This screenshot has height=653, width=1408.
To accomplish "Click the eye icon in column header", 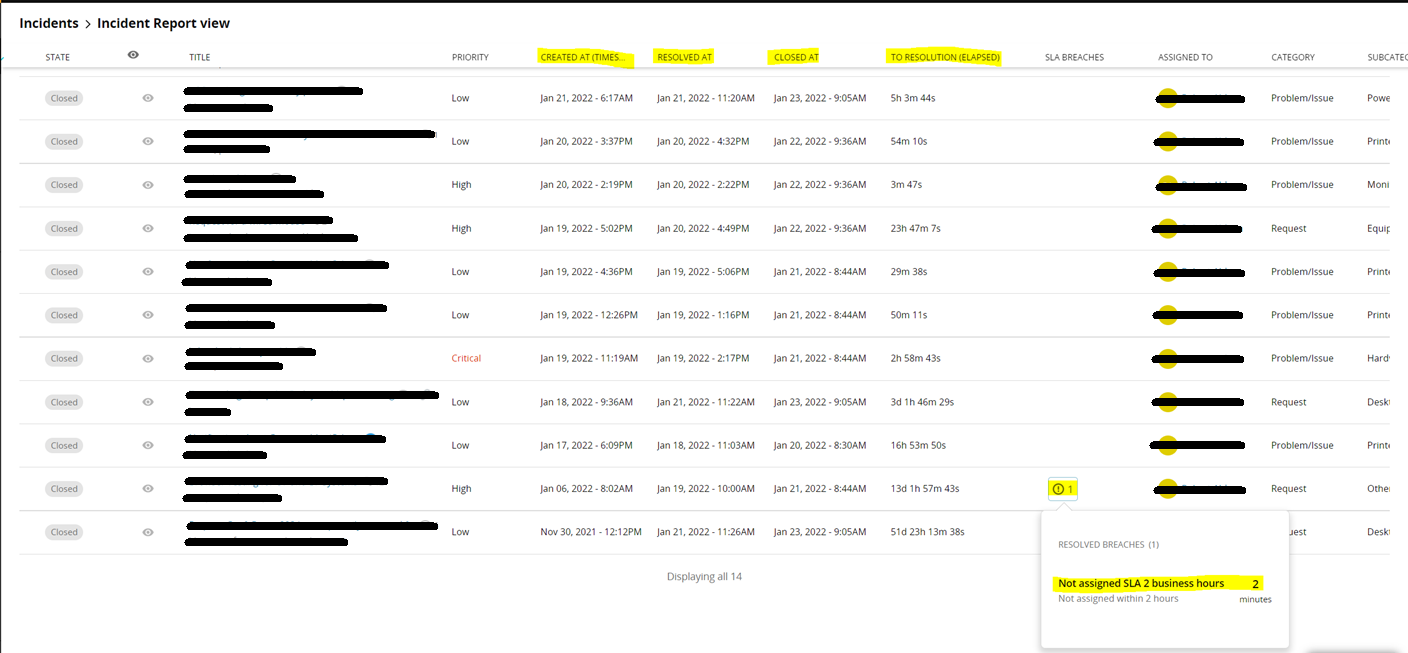I will click(134, 55).
